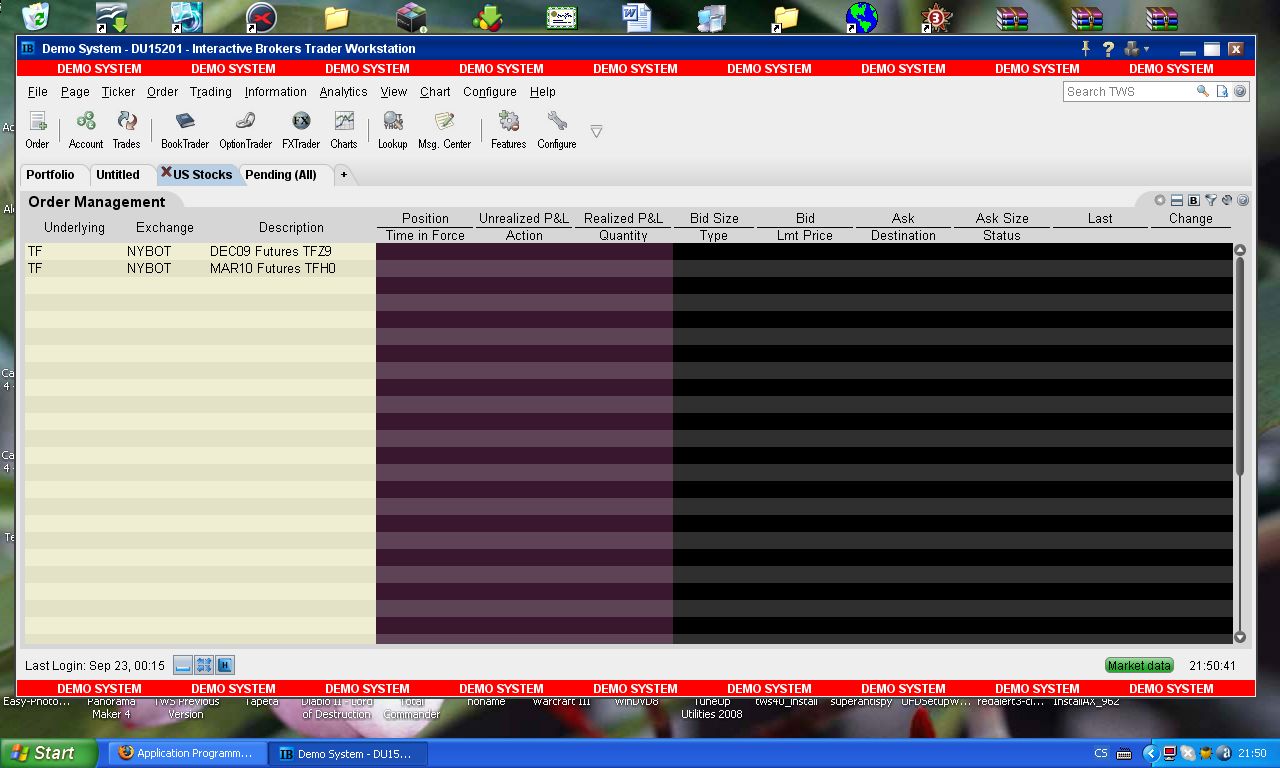Close the US Stocks tab with red X
Image resolution: width=1280 pixels, height=768 pixels.
point(166,173)
